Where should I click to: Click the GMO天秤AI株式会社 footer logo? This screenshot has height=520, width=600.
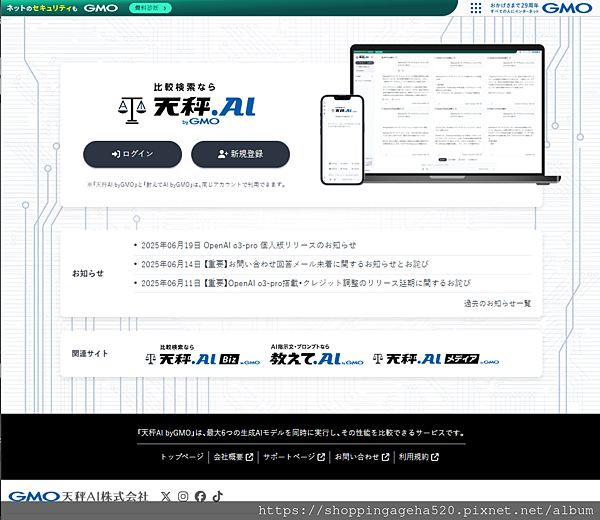coord(78,497)
